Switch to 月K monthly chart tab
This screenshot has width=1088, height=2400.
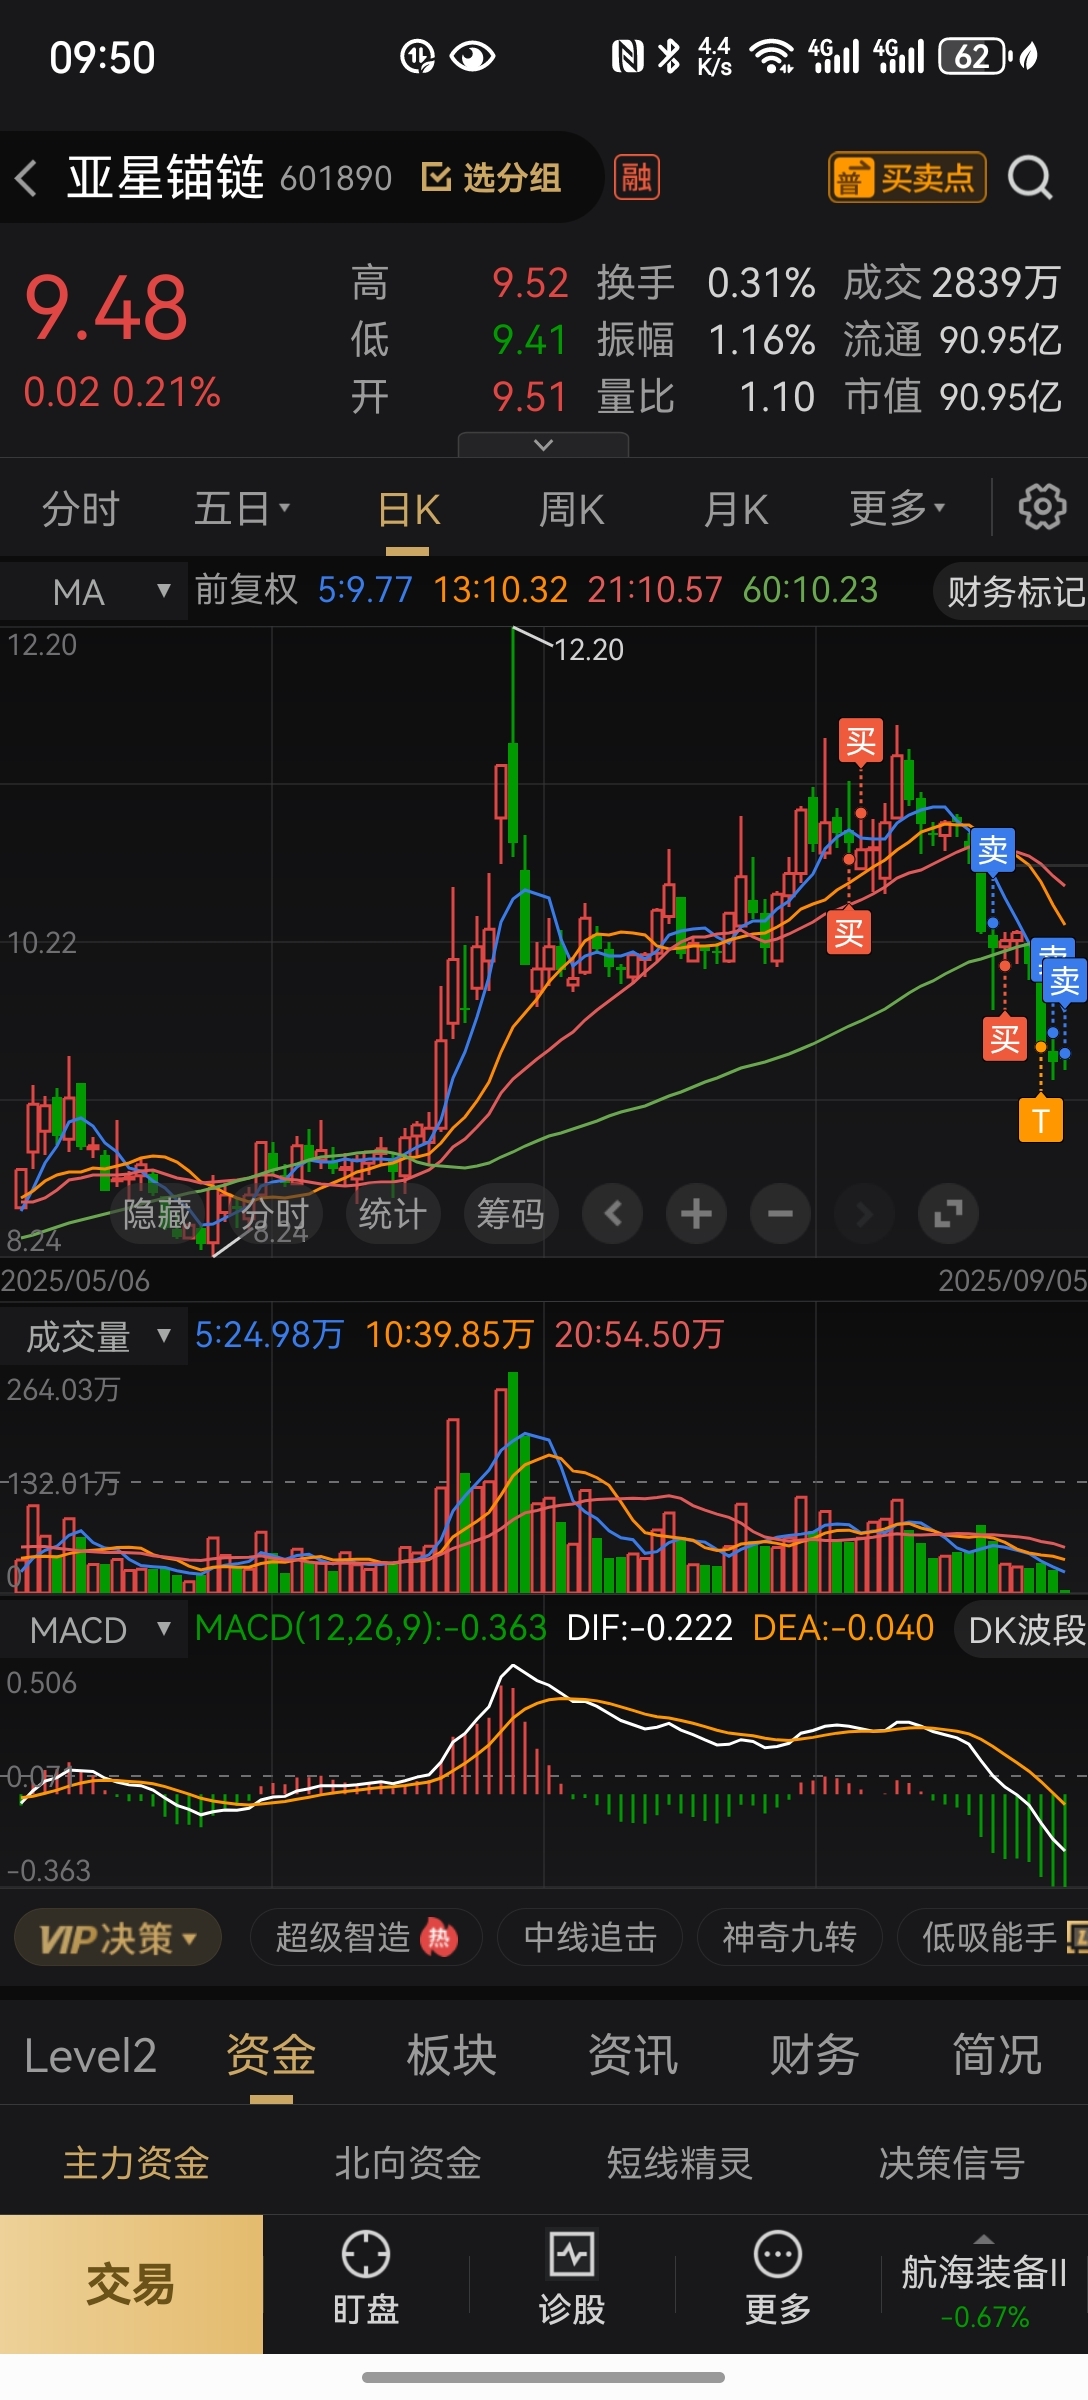click(735, 510)
